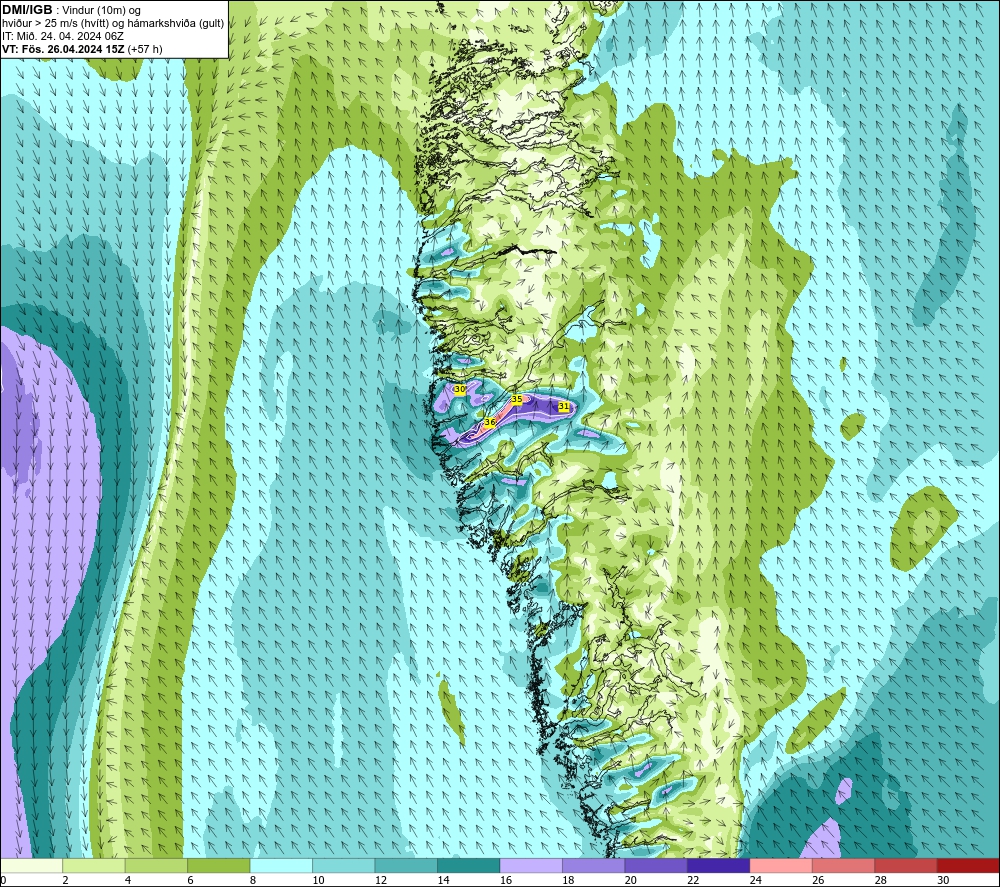Select the 18–20 m/s purple legend swatch

tap(594, 865)
